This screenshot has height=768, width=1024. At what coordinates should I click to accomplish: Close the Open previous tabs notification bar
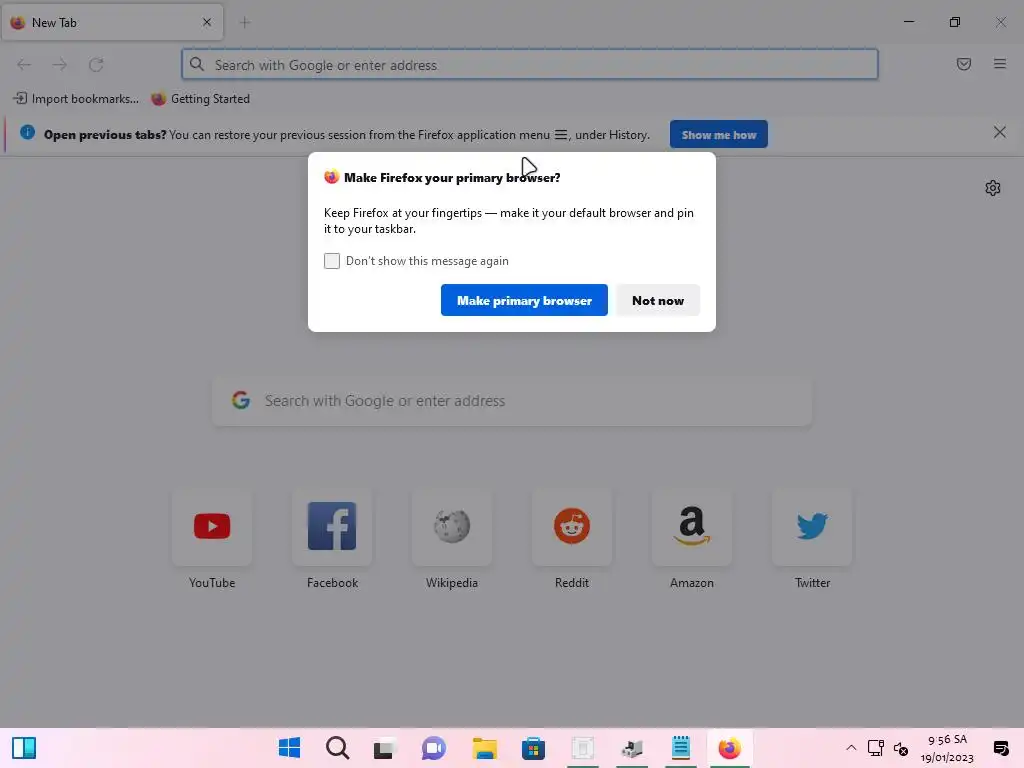999,133
